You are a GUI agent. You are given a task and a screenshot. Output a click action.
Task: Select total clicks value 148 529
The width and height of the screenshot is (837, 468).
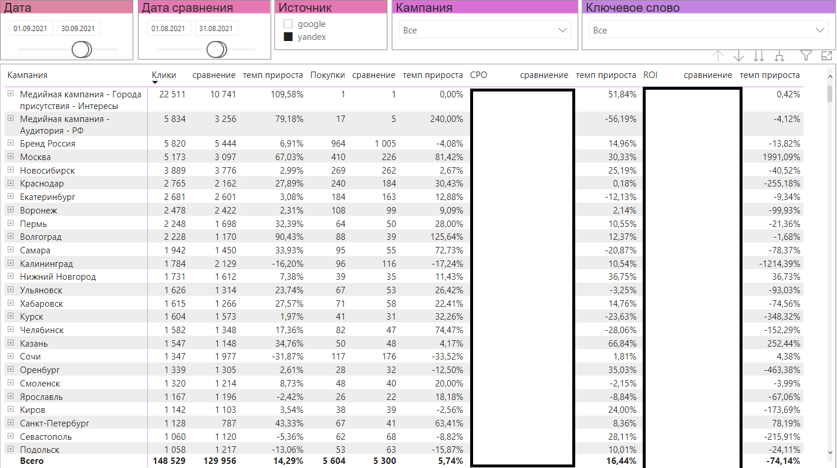[x=169, y=461]
